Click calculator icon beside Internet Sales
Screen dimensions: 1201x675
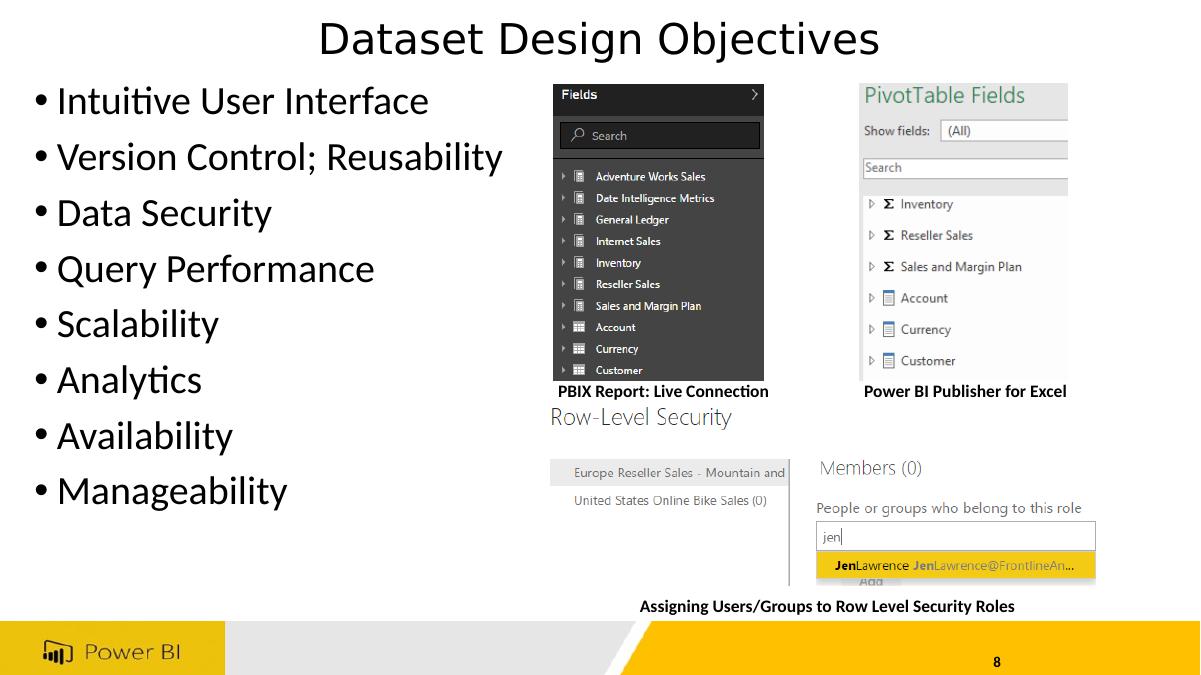[579, 241]
